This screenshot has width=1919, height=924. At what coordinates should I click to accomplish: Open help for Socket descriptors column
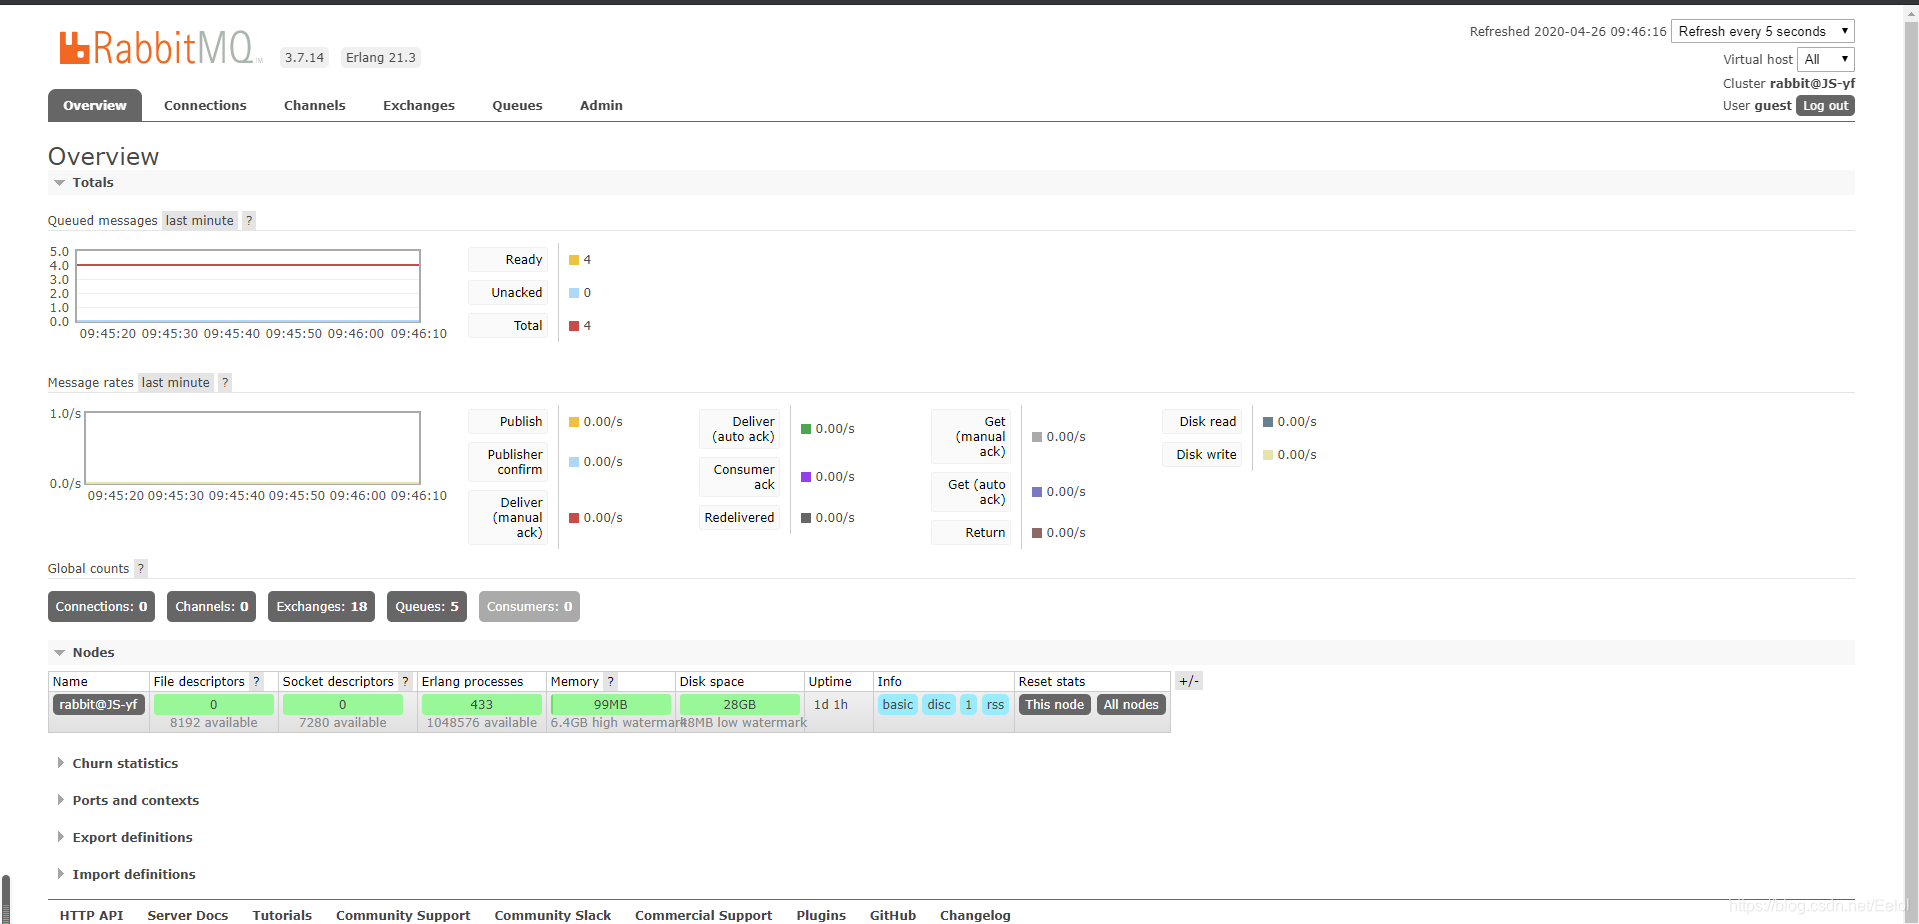pos(405,682)
